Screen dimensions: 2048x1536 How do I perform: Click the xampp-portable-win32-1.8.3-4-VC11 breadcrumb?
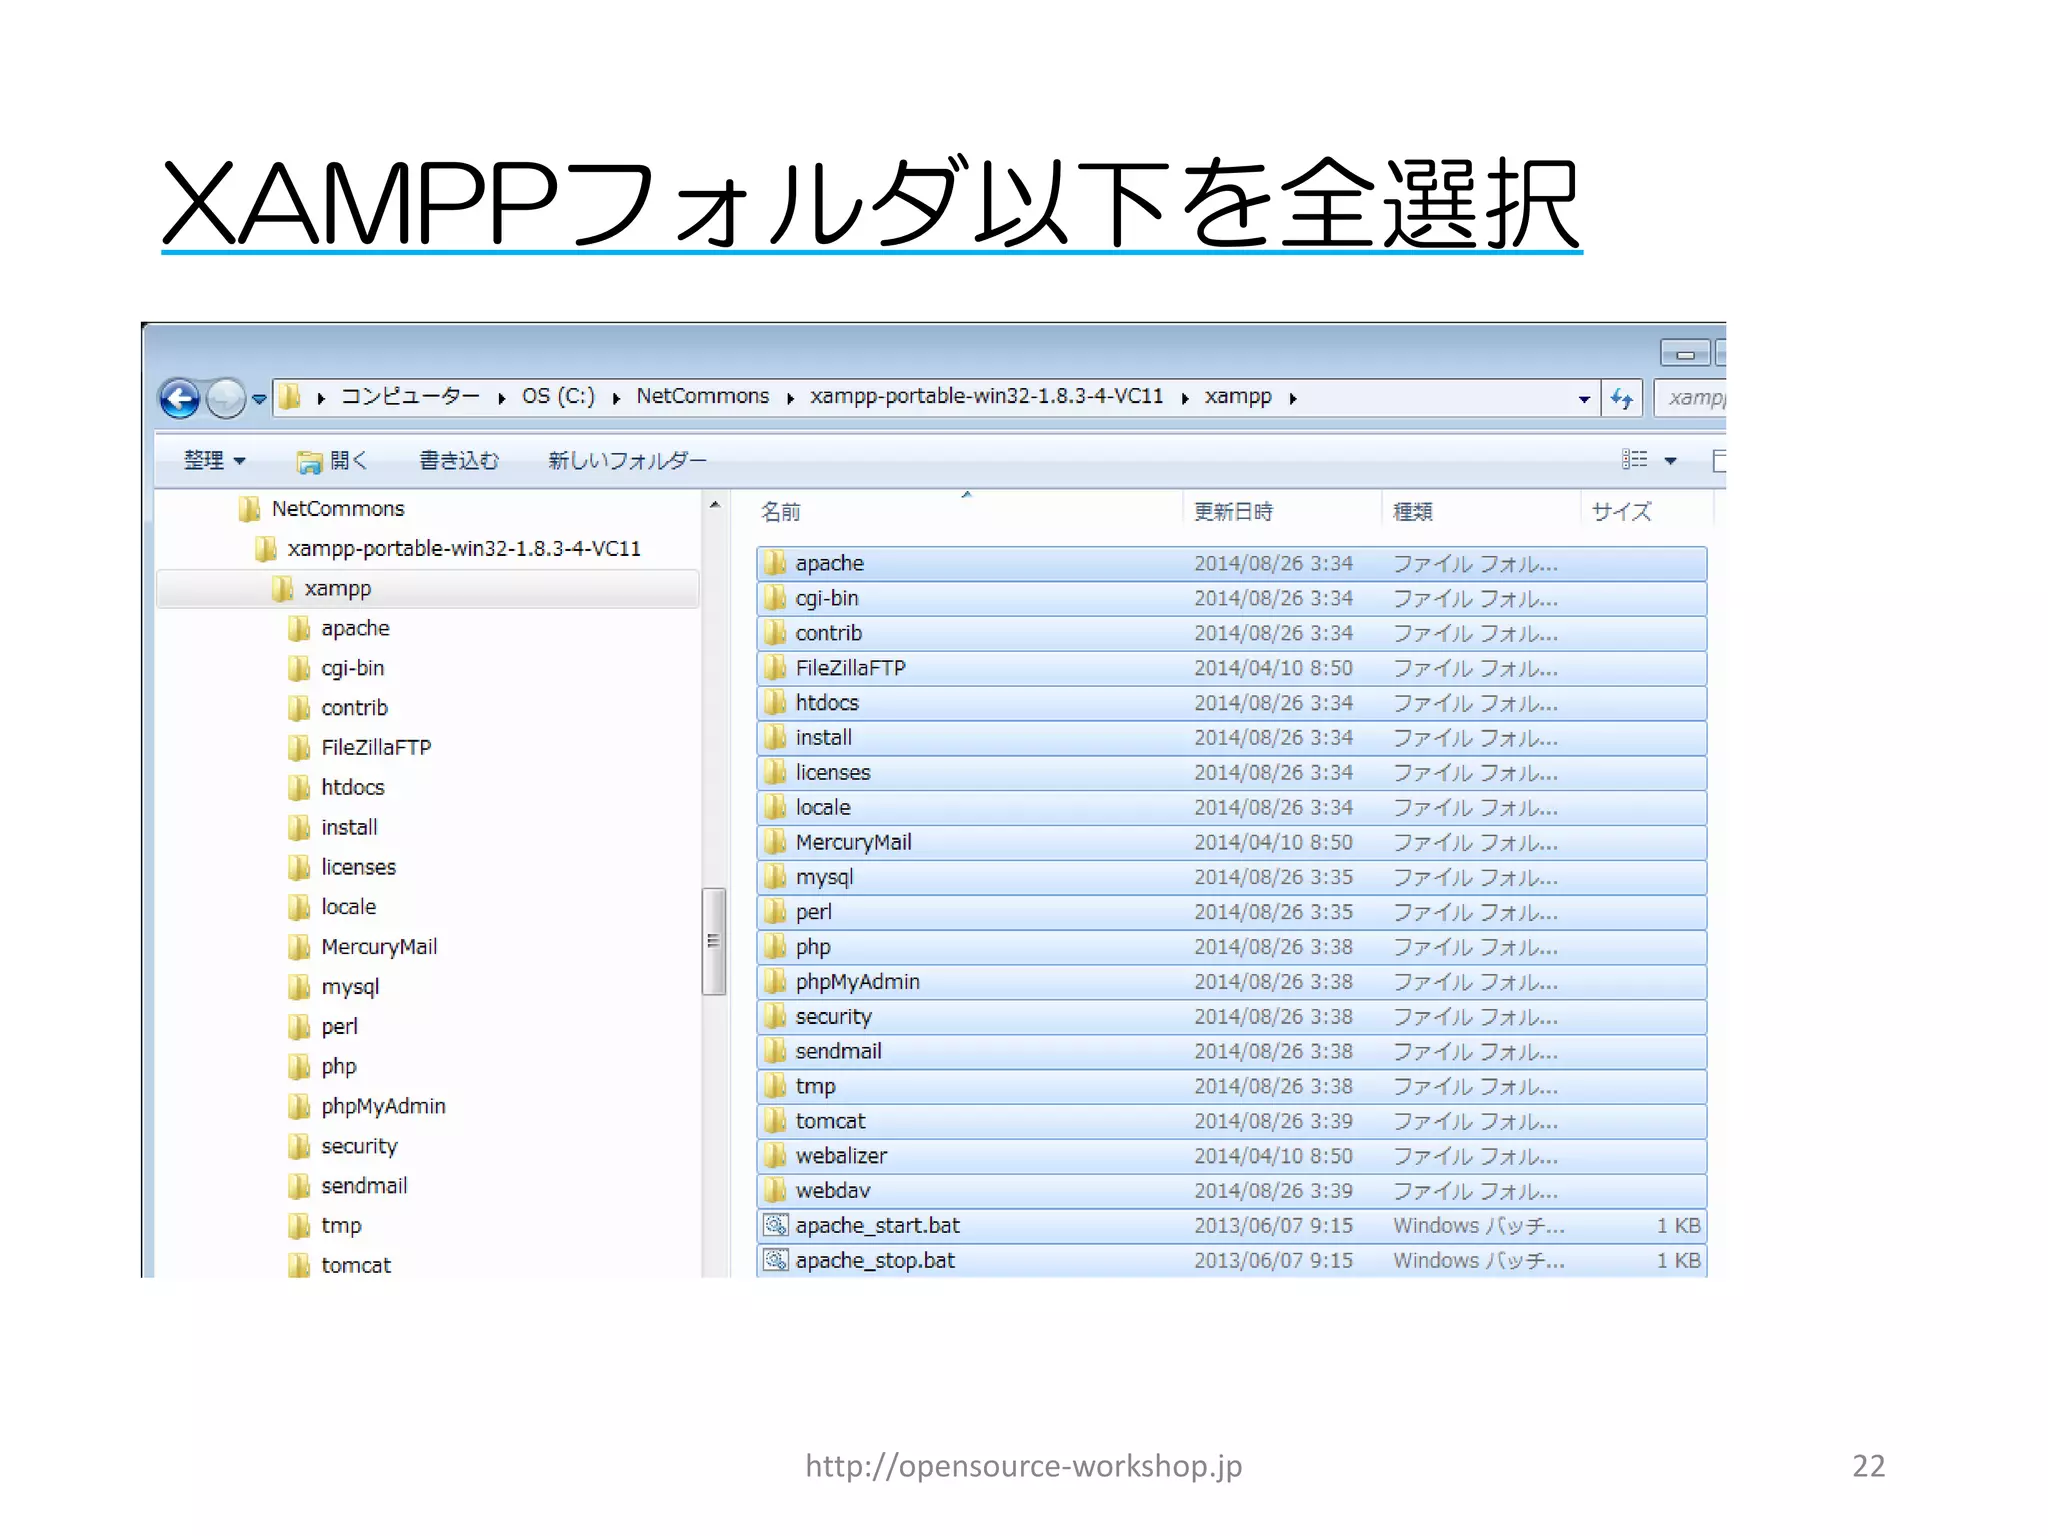click(x=986, y=396)
